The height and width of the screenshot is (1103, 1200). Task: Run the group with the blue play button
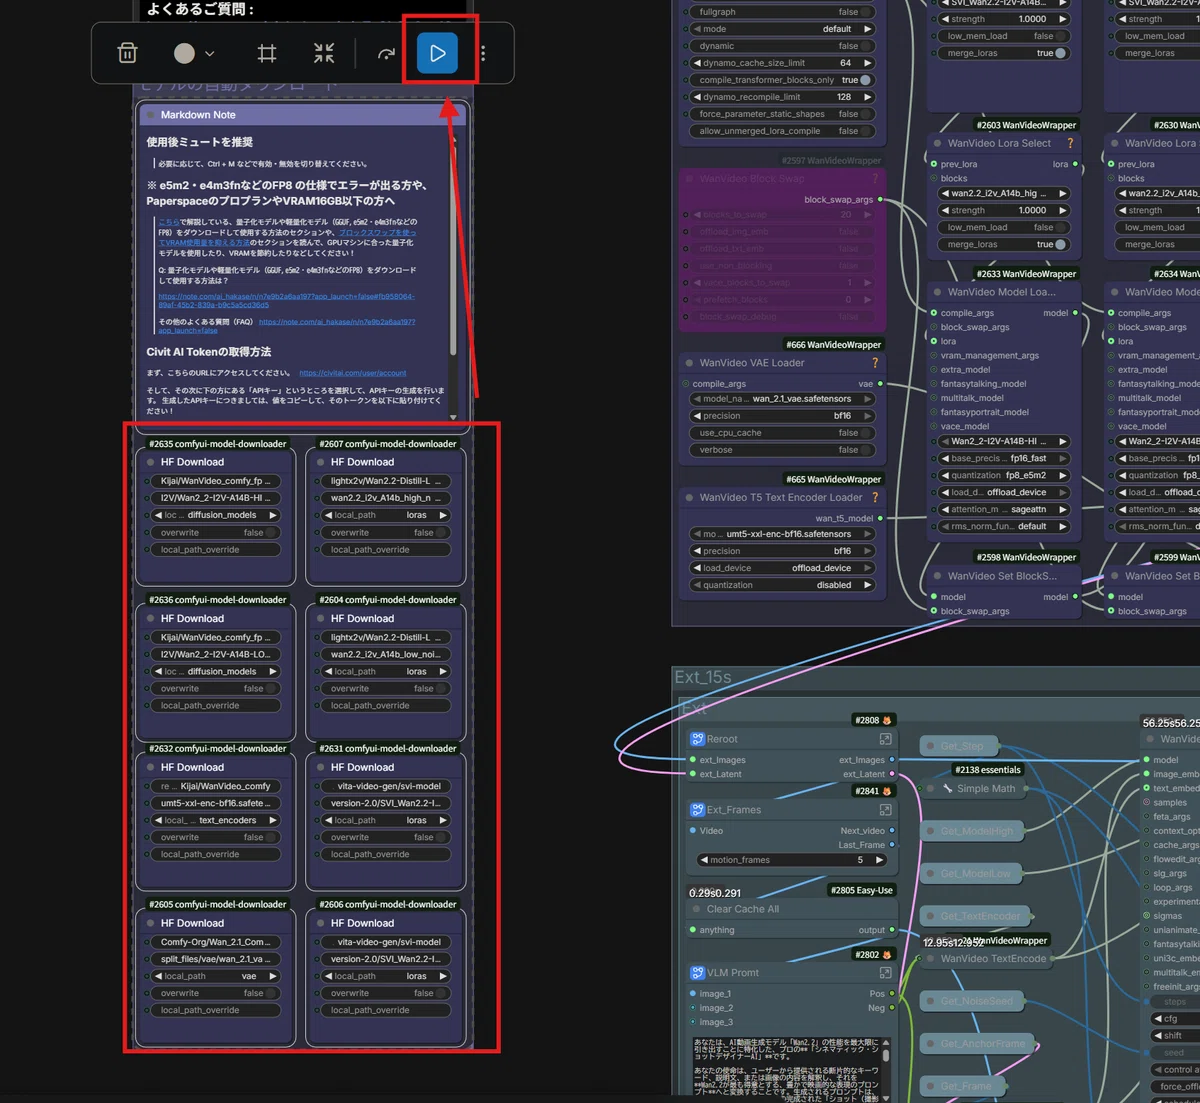pos(438,53)
